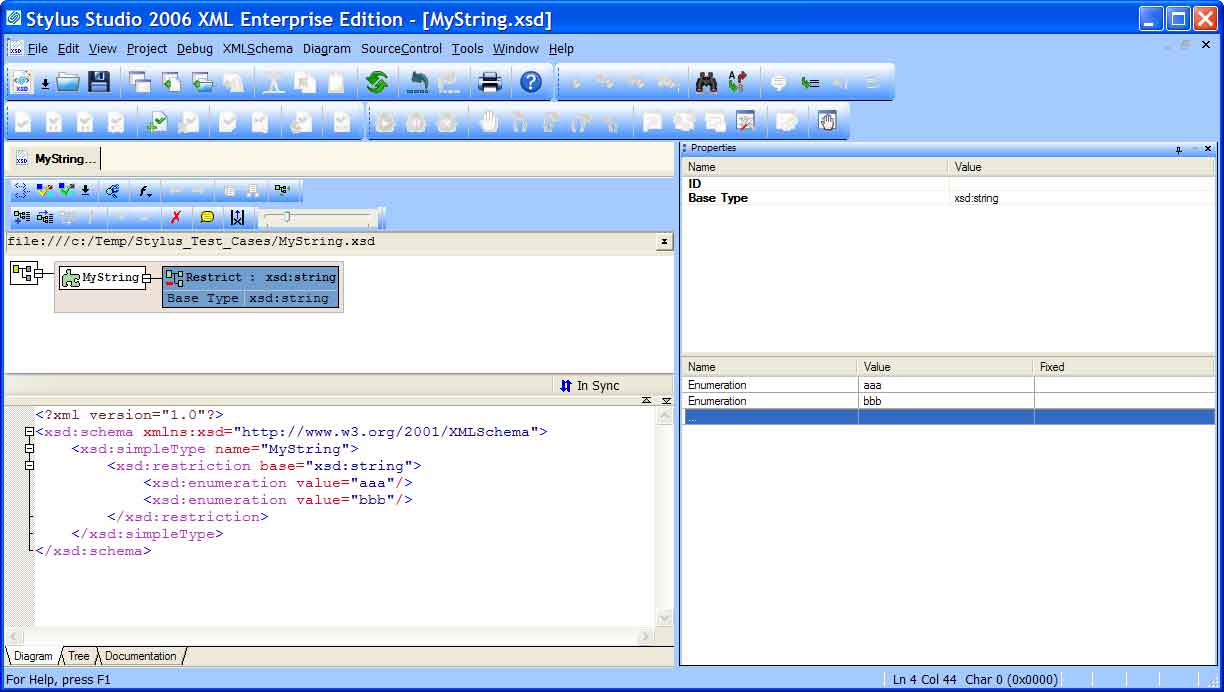Switch to the Tree tab
This screenshot has height=692, width=1224.
coord(78,656)
